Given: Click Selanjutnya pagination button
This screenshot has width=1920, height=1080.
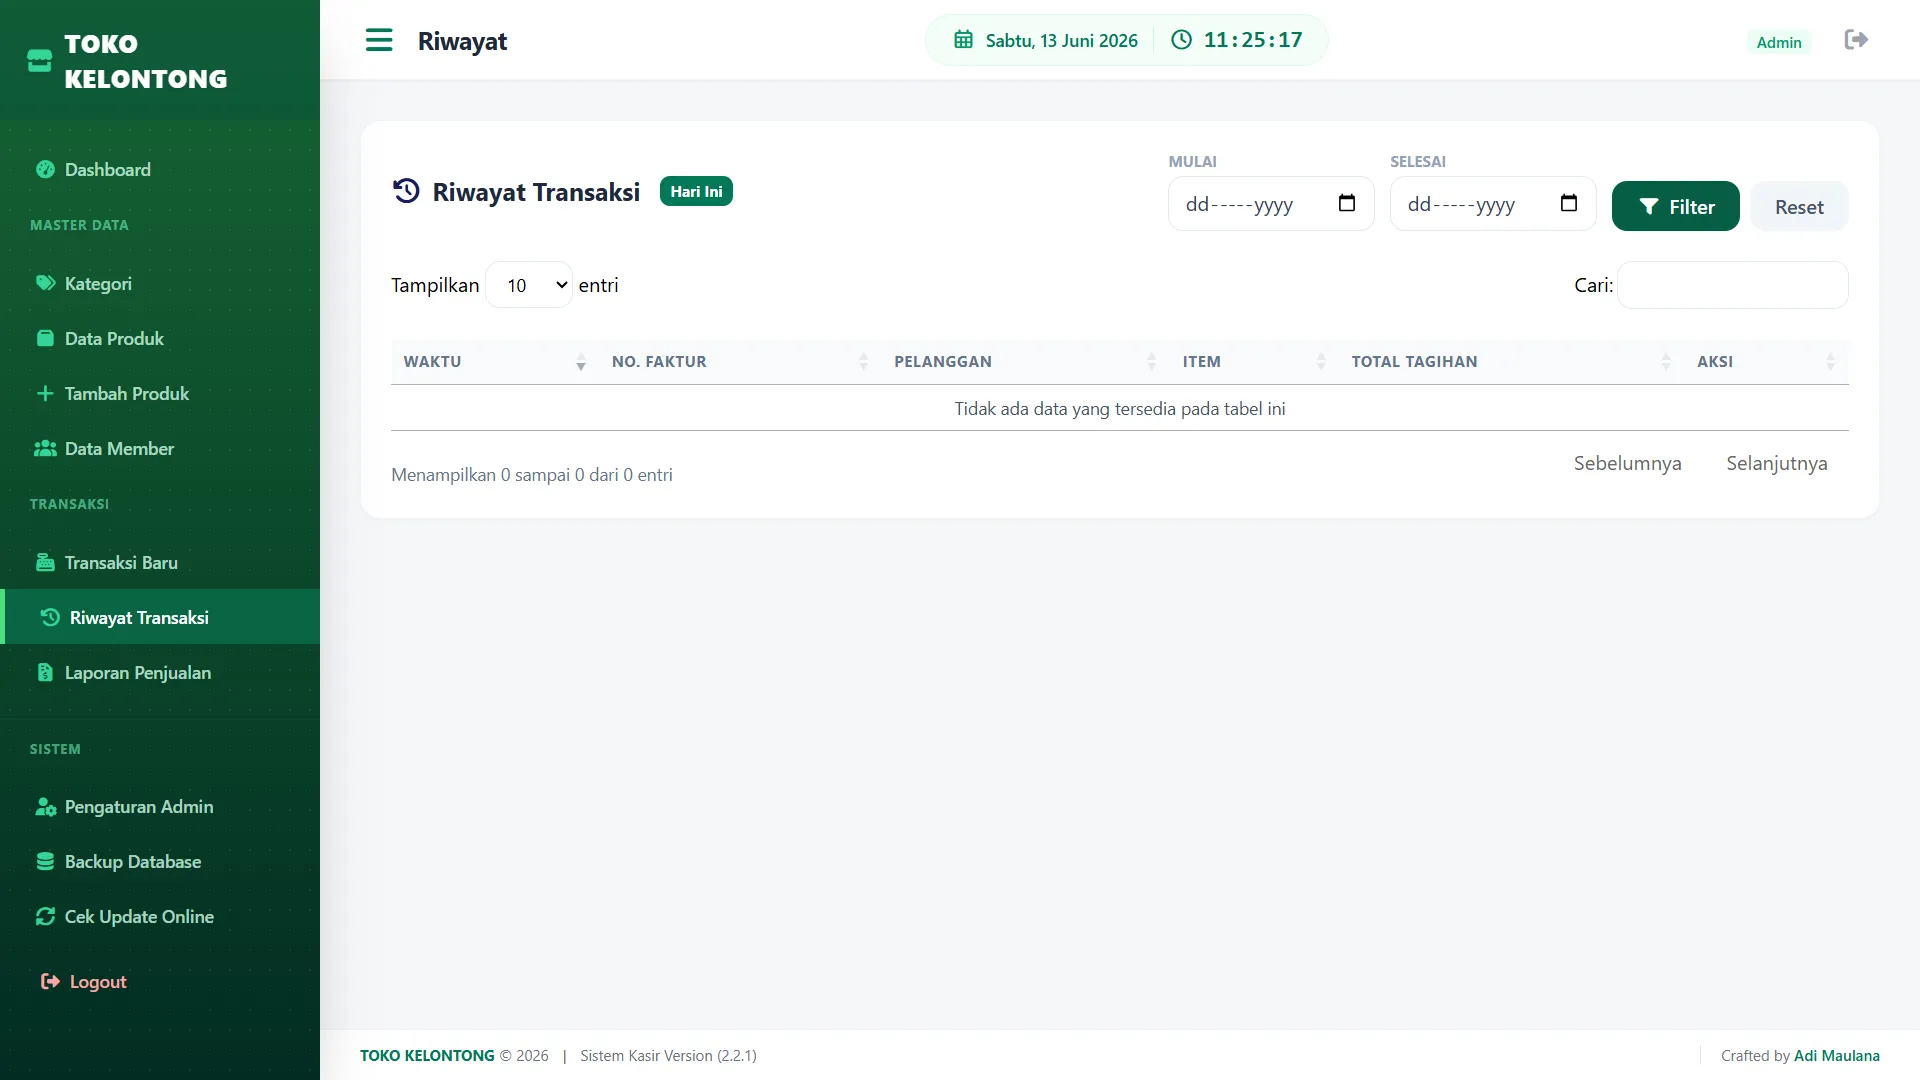Looking at the screenshot, I should pyautogui.click(x=1776, y=463).
